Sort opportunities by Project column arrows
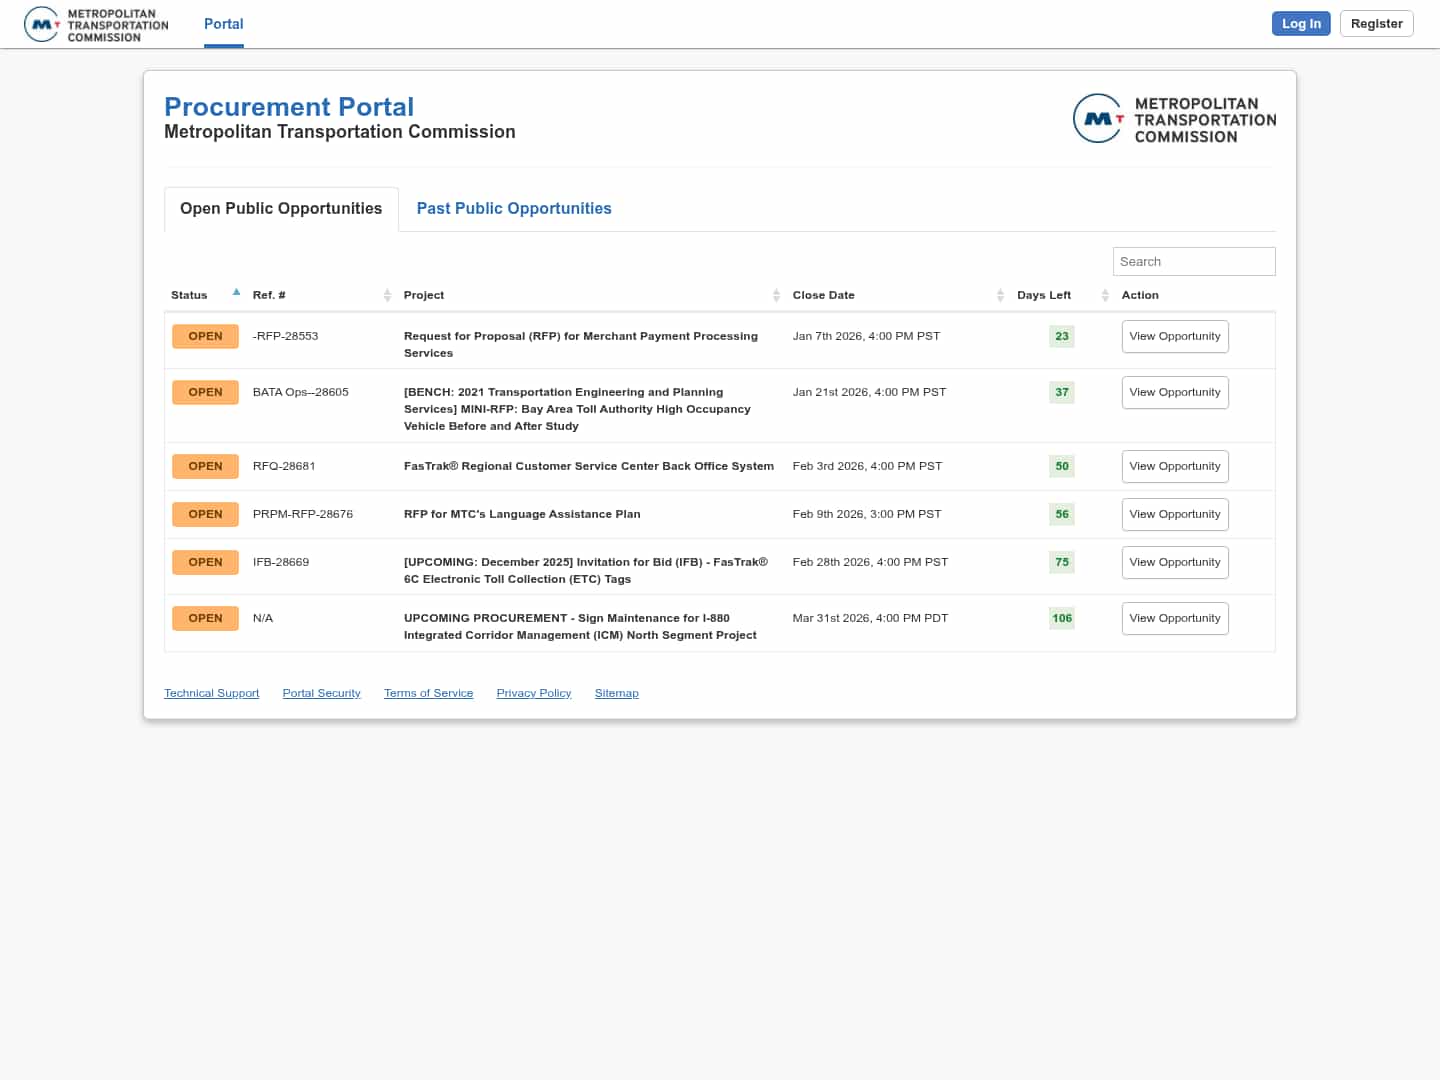The width and height of the screenshot is (1440, 1080). [776, 295]
